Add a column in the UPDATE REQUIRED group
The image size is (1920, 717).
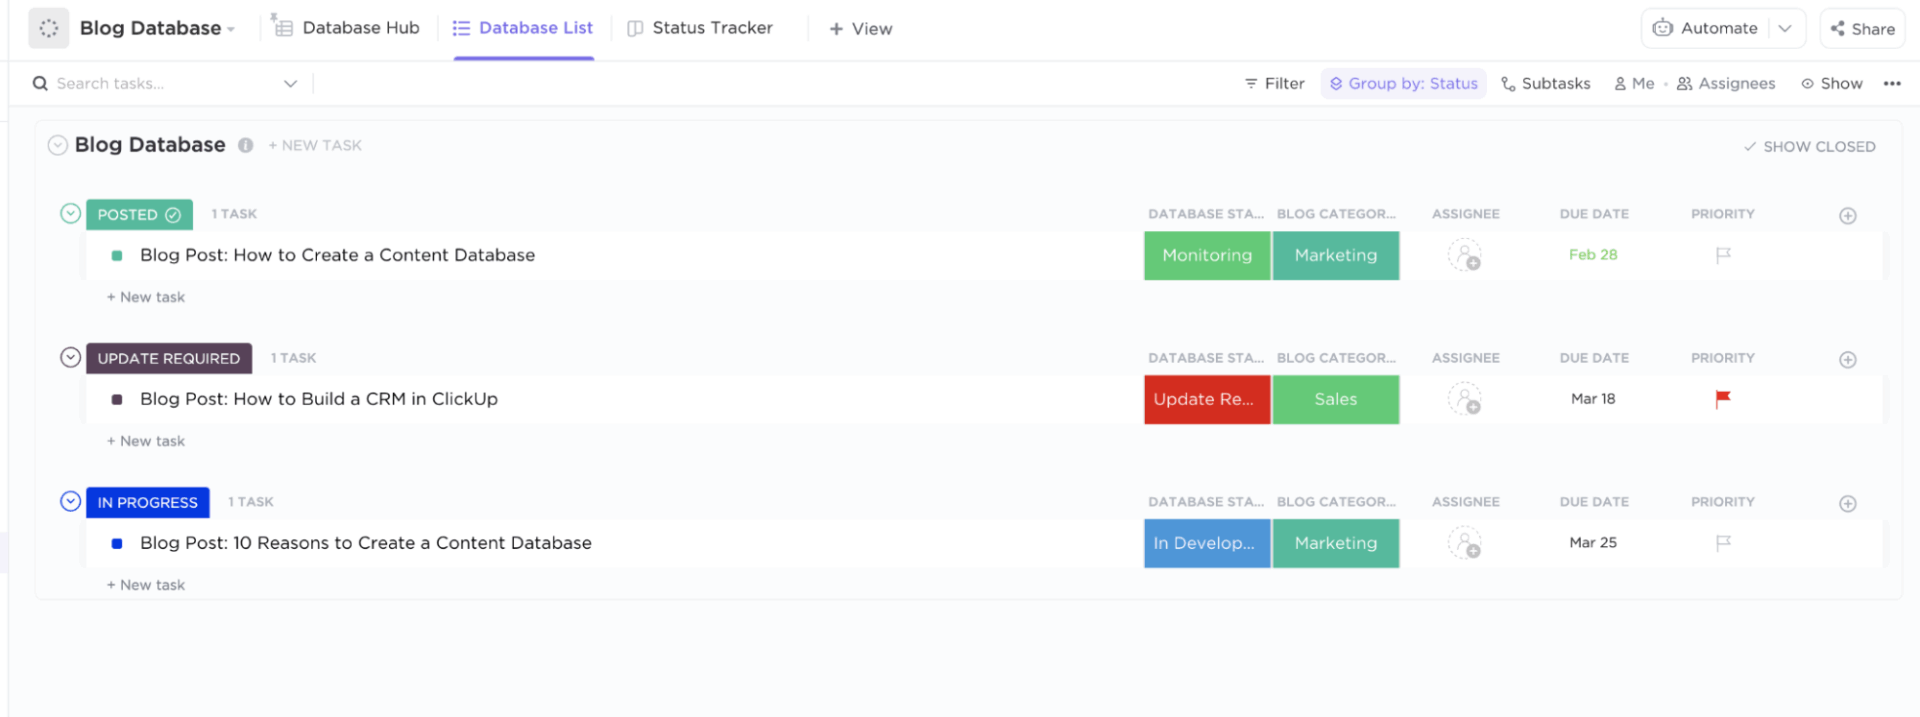tap(1848, 360)
